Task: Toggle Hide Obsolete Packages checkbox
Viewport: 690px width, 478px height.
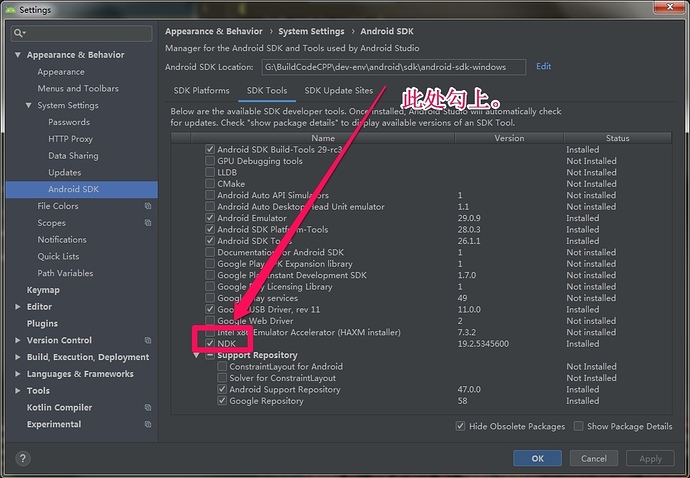Action: click(460, 426)
